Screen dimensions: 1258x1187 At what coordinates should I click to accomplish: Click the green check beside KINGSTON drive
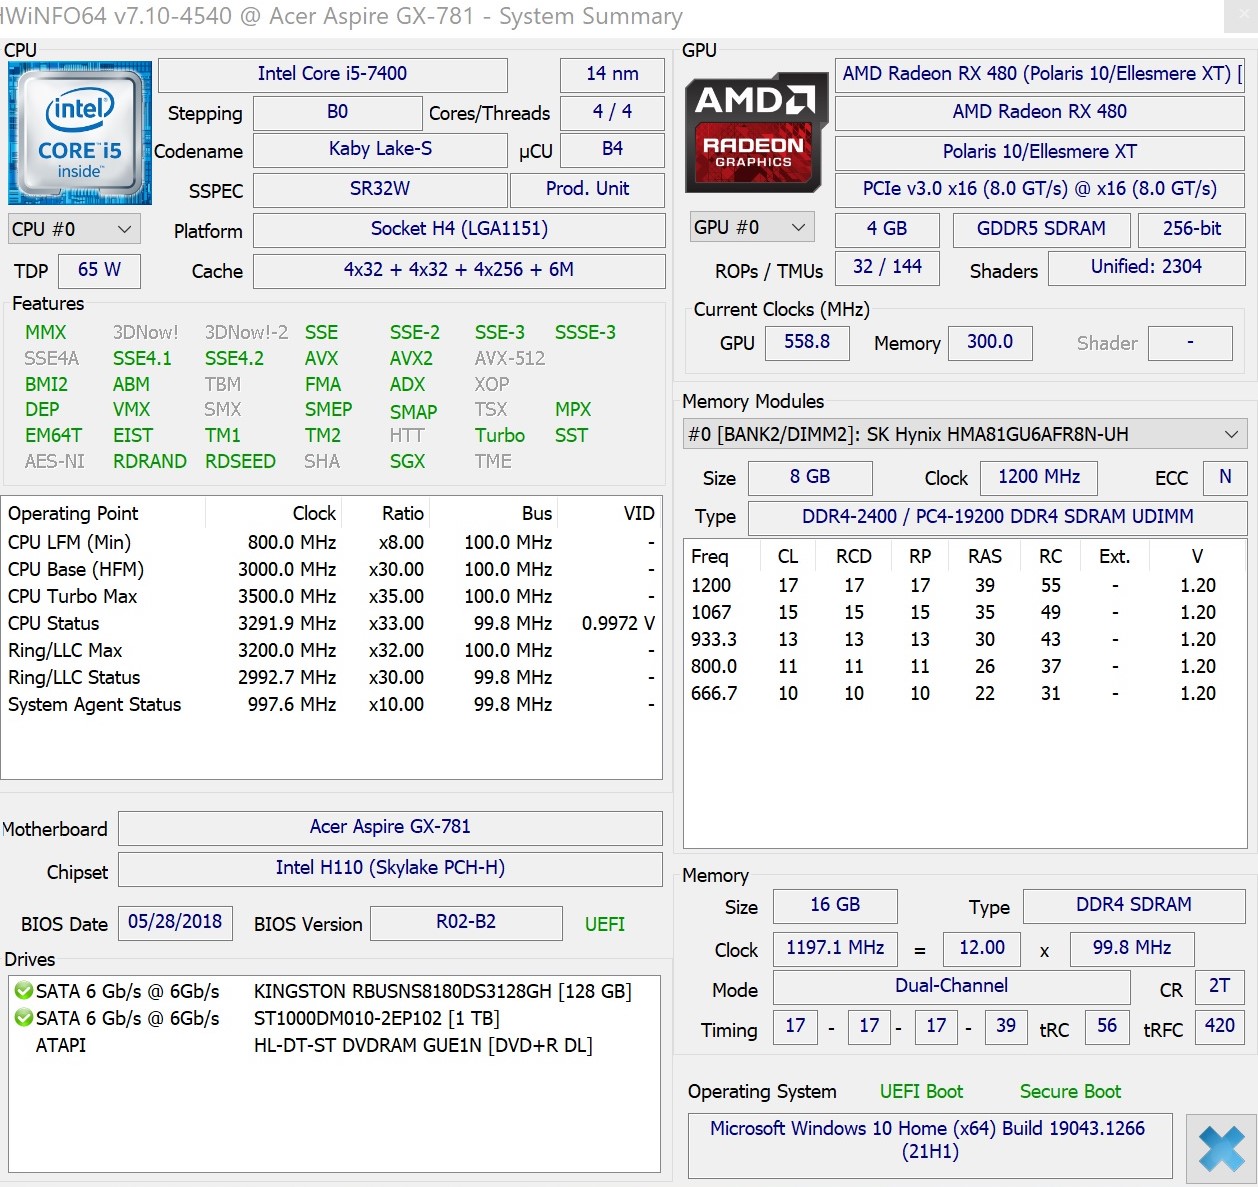(24, 991)
